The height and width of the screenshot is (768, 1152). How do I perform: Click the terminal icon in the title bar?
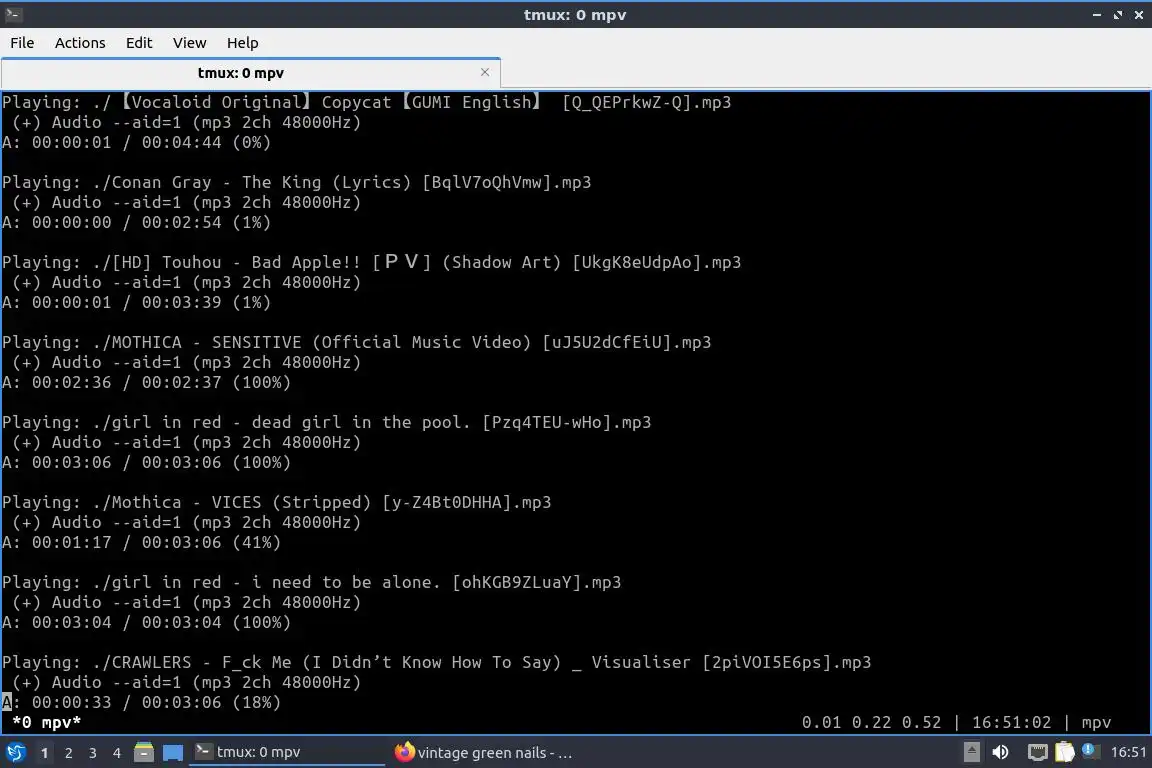(13, 14)
